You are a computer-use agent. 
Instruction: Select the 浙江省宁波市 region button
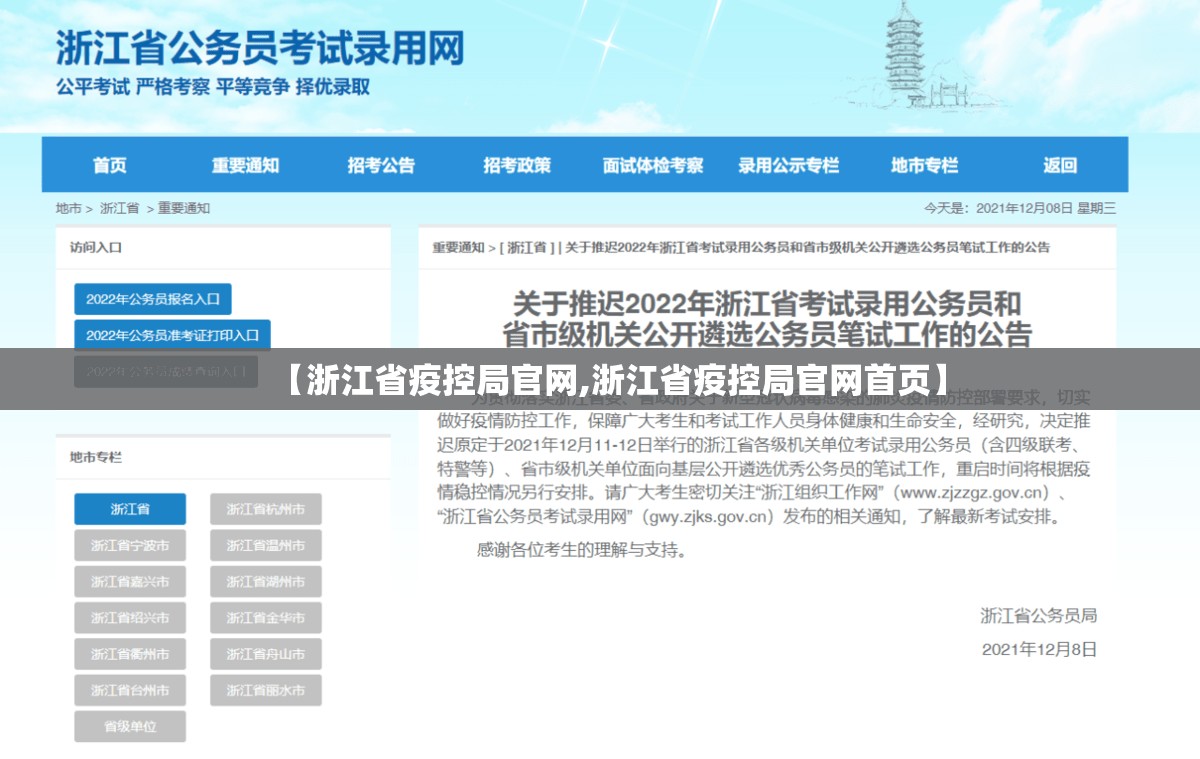130,545
